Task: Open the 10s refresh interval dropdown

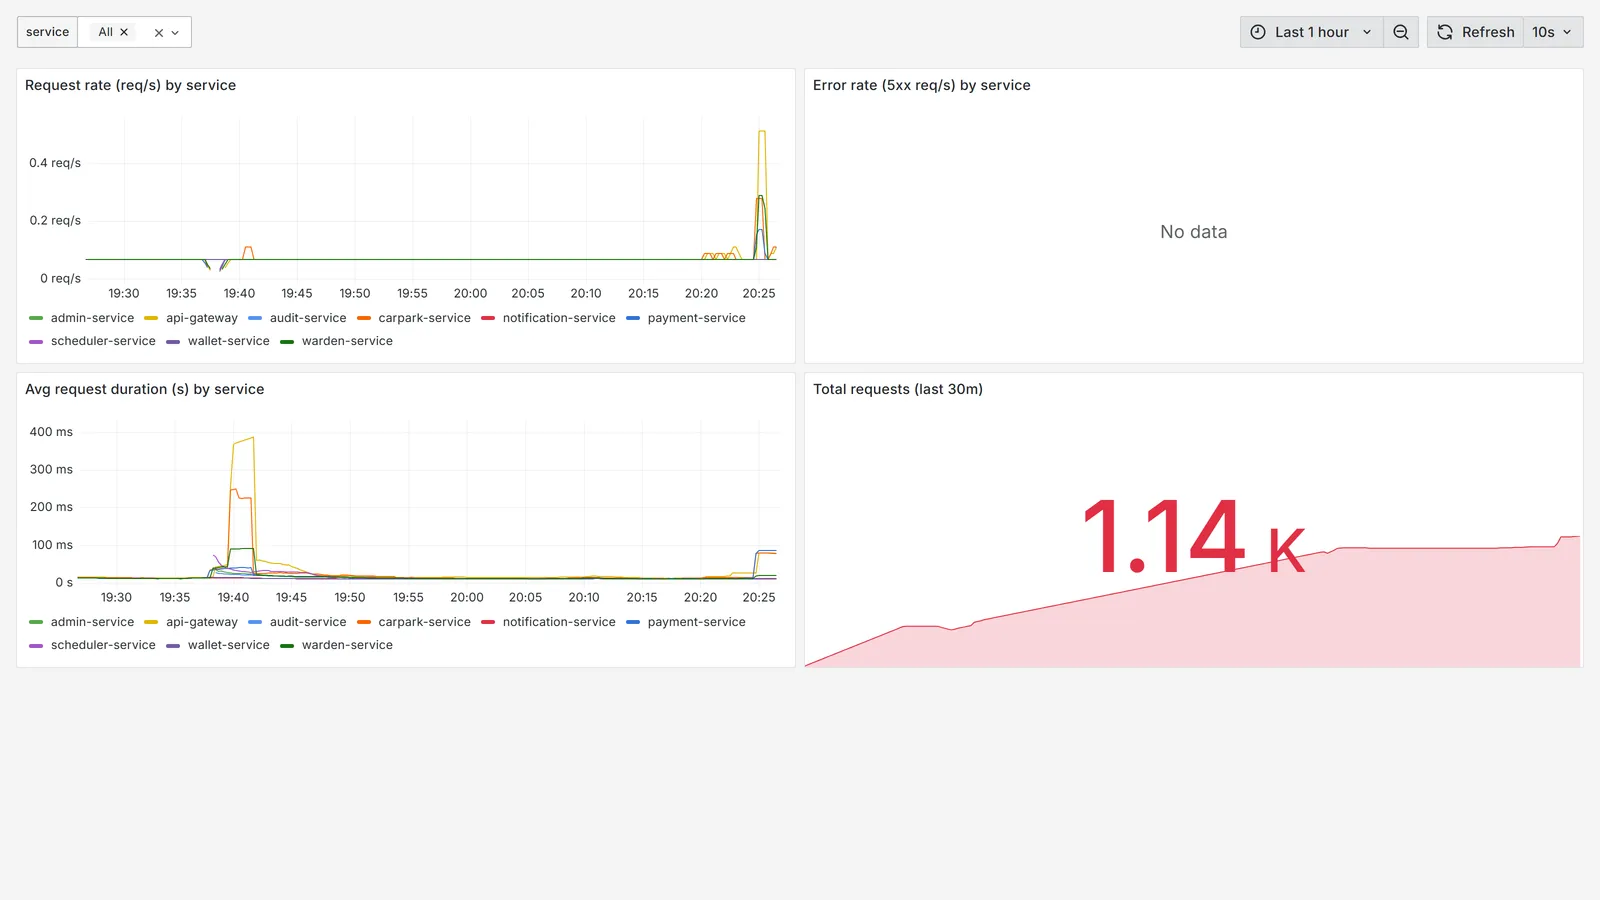Action: click(x=1553, y=32)
